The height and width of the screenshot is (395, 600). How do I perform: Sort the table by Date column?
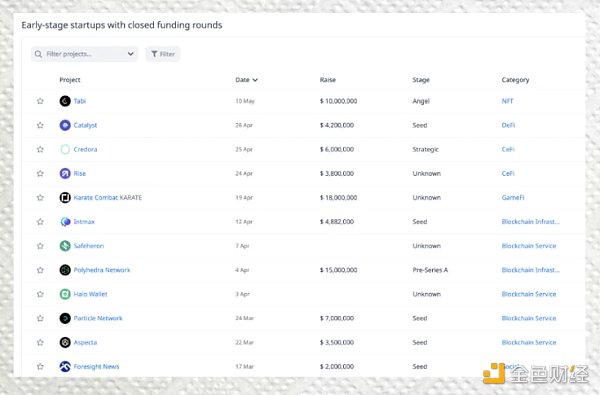point(246,80)
